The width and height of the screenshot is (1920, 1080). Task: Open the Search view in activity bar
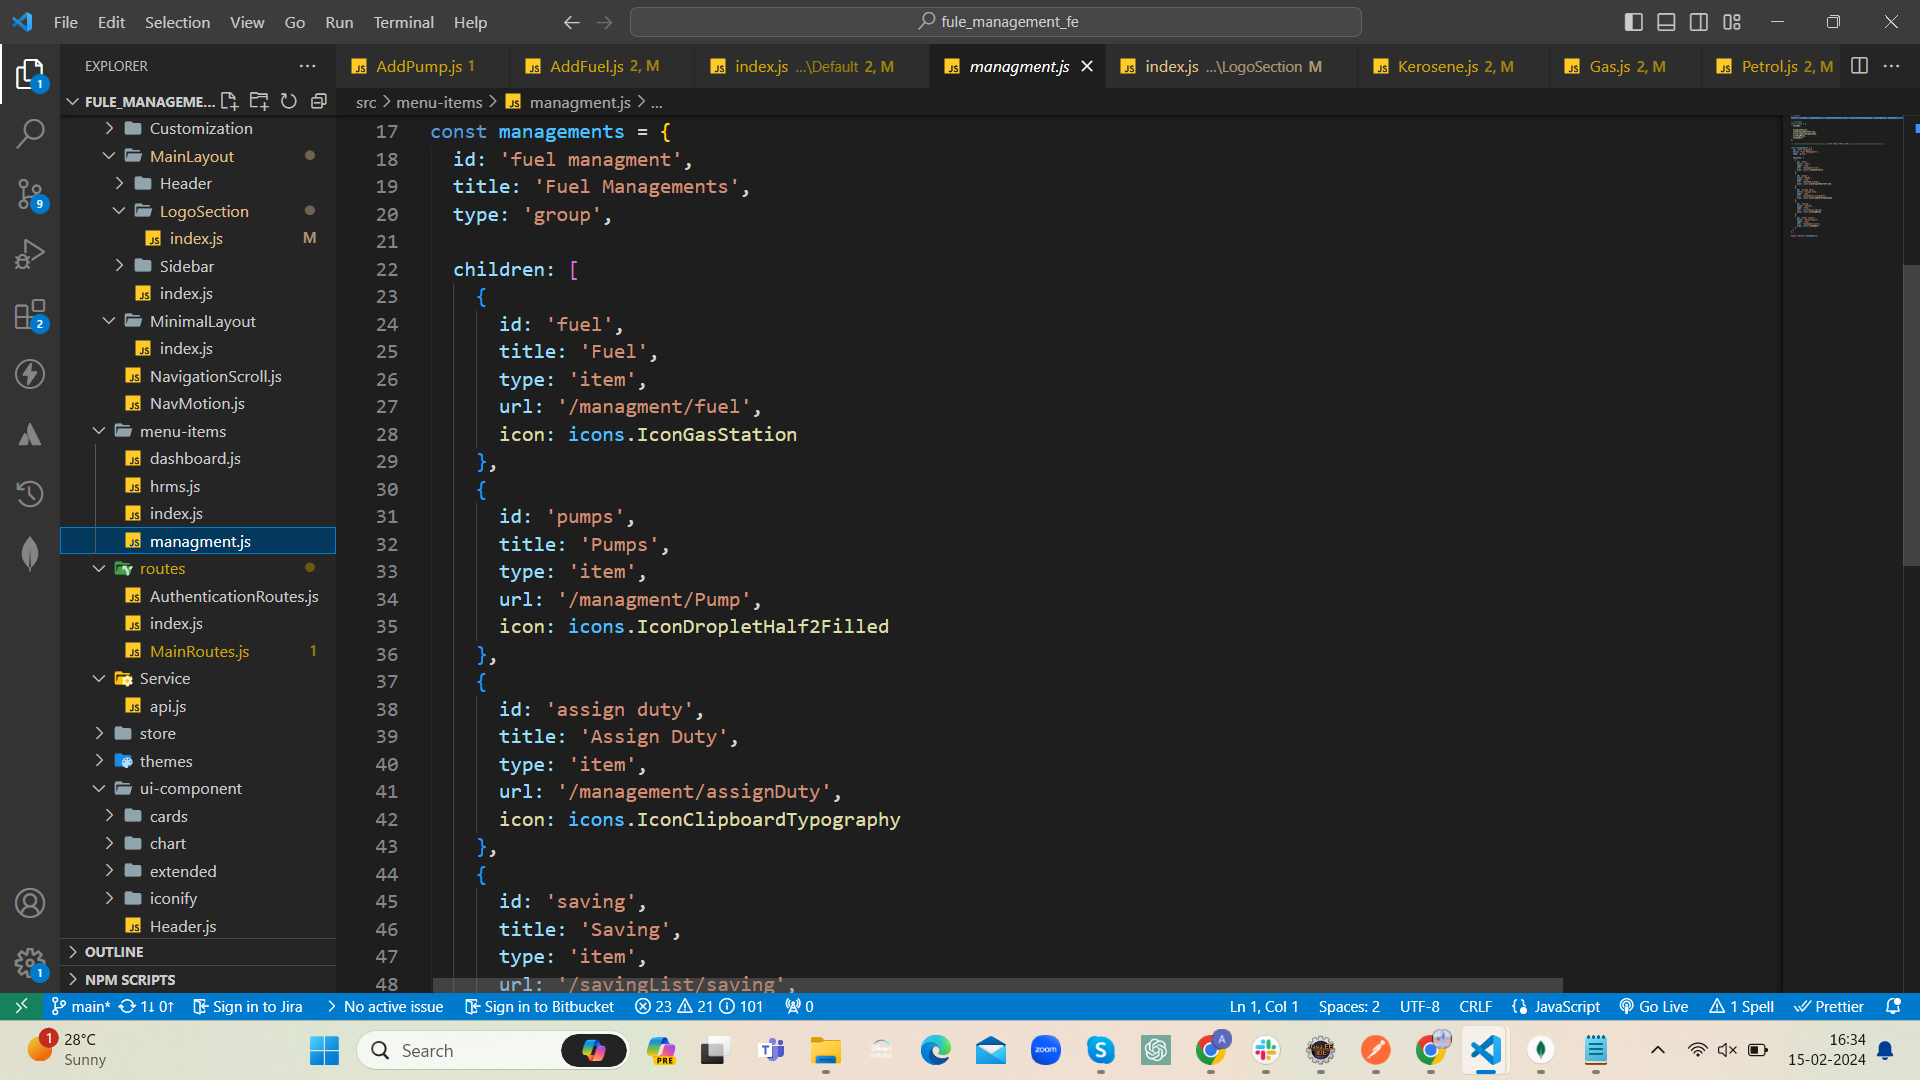pos(30,133)
